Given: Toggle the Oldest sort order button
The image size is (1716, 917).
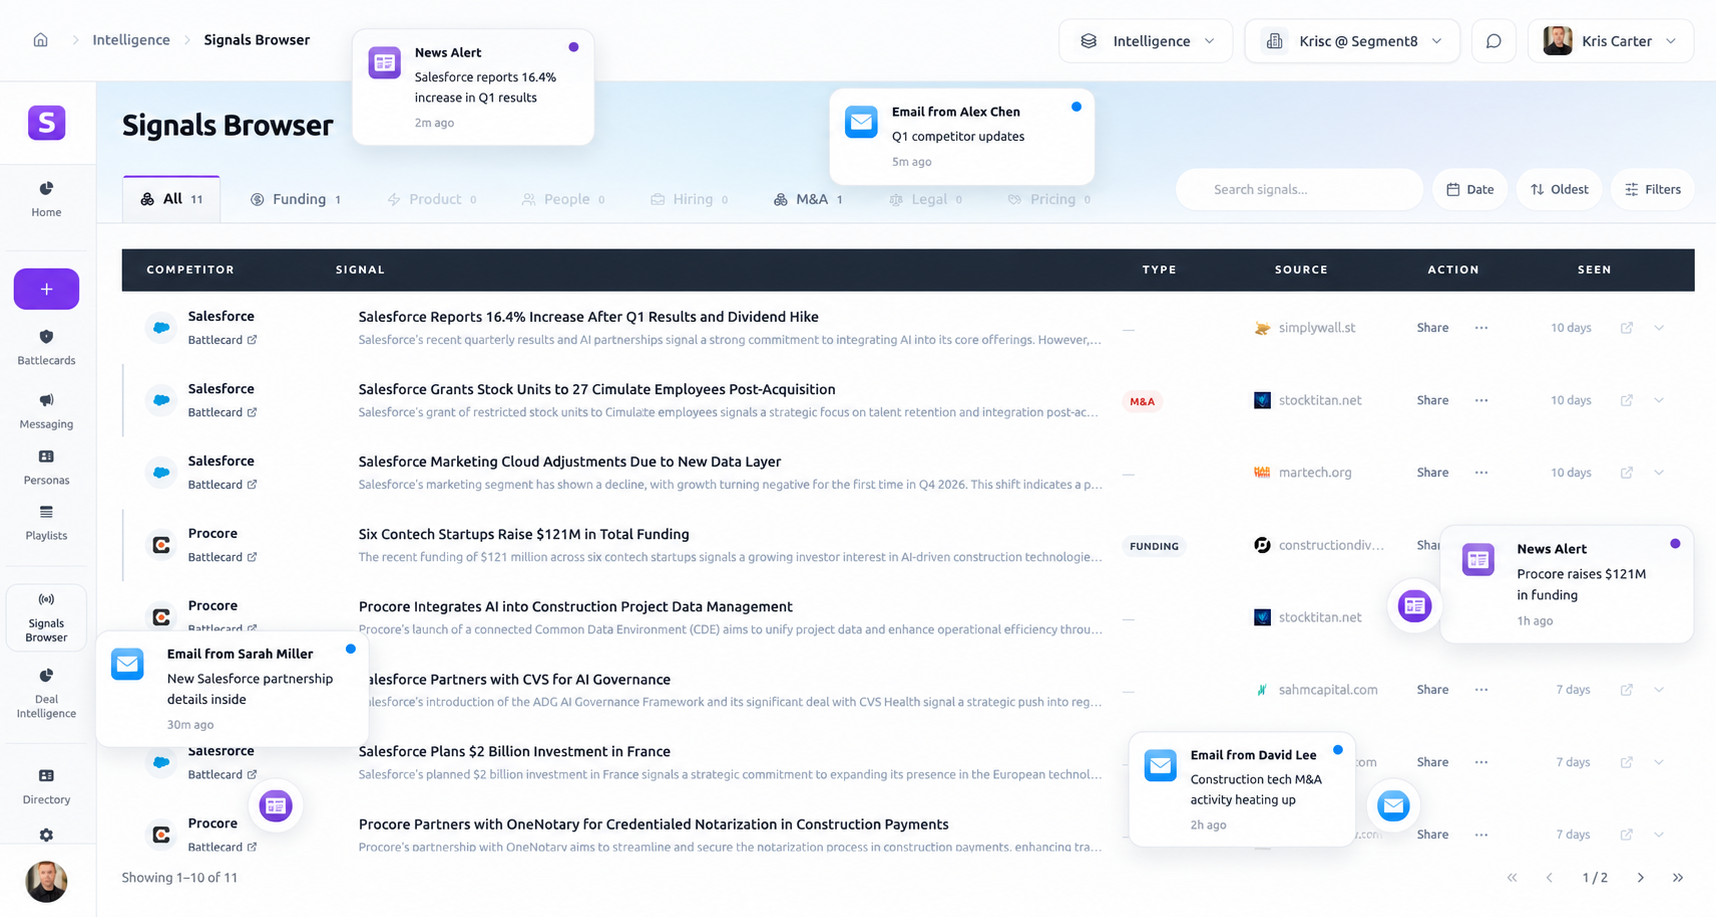Looking at the screenshot, I should 1559,189.
